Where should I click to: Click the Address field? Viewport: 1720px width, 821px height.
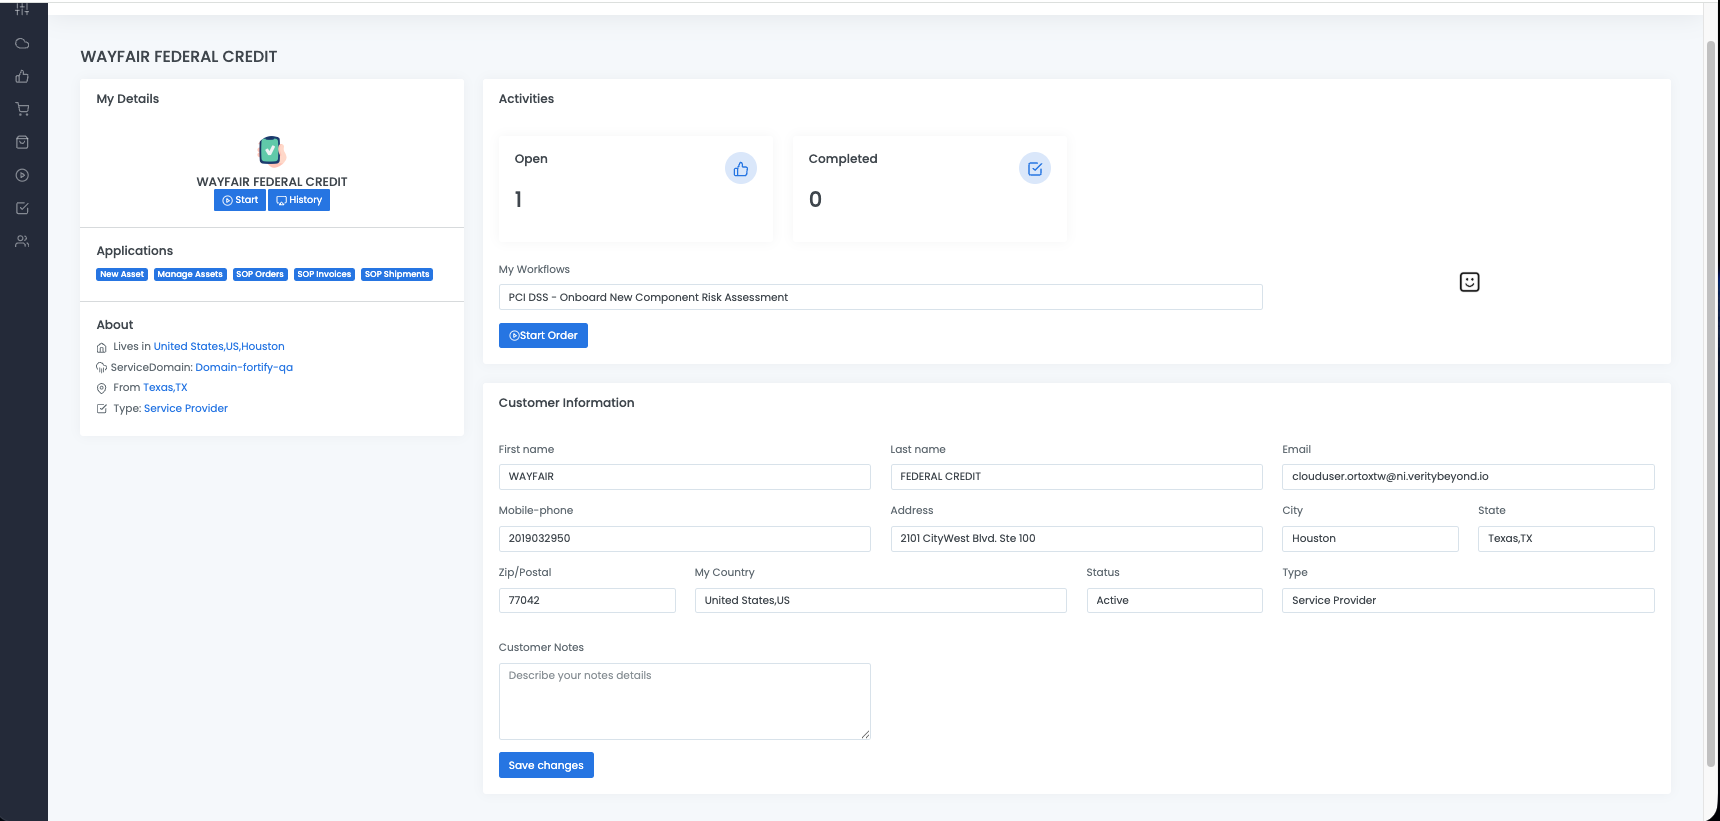(1076, 539)
